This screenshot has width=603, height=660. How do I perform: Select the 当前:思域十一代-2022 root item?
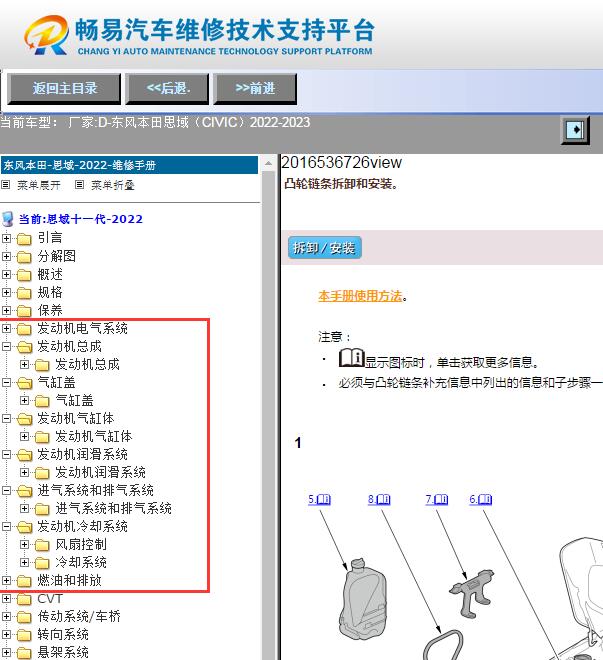81,219
